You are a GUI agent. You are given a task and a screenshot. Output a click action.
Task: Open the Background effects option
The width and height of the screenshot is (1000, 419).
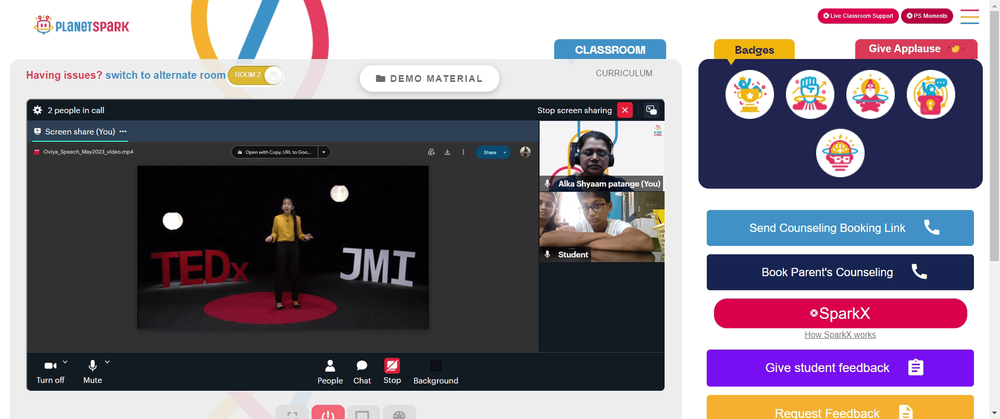pos(436,372)
